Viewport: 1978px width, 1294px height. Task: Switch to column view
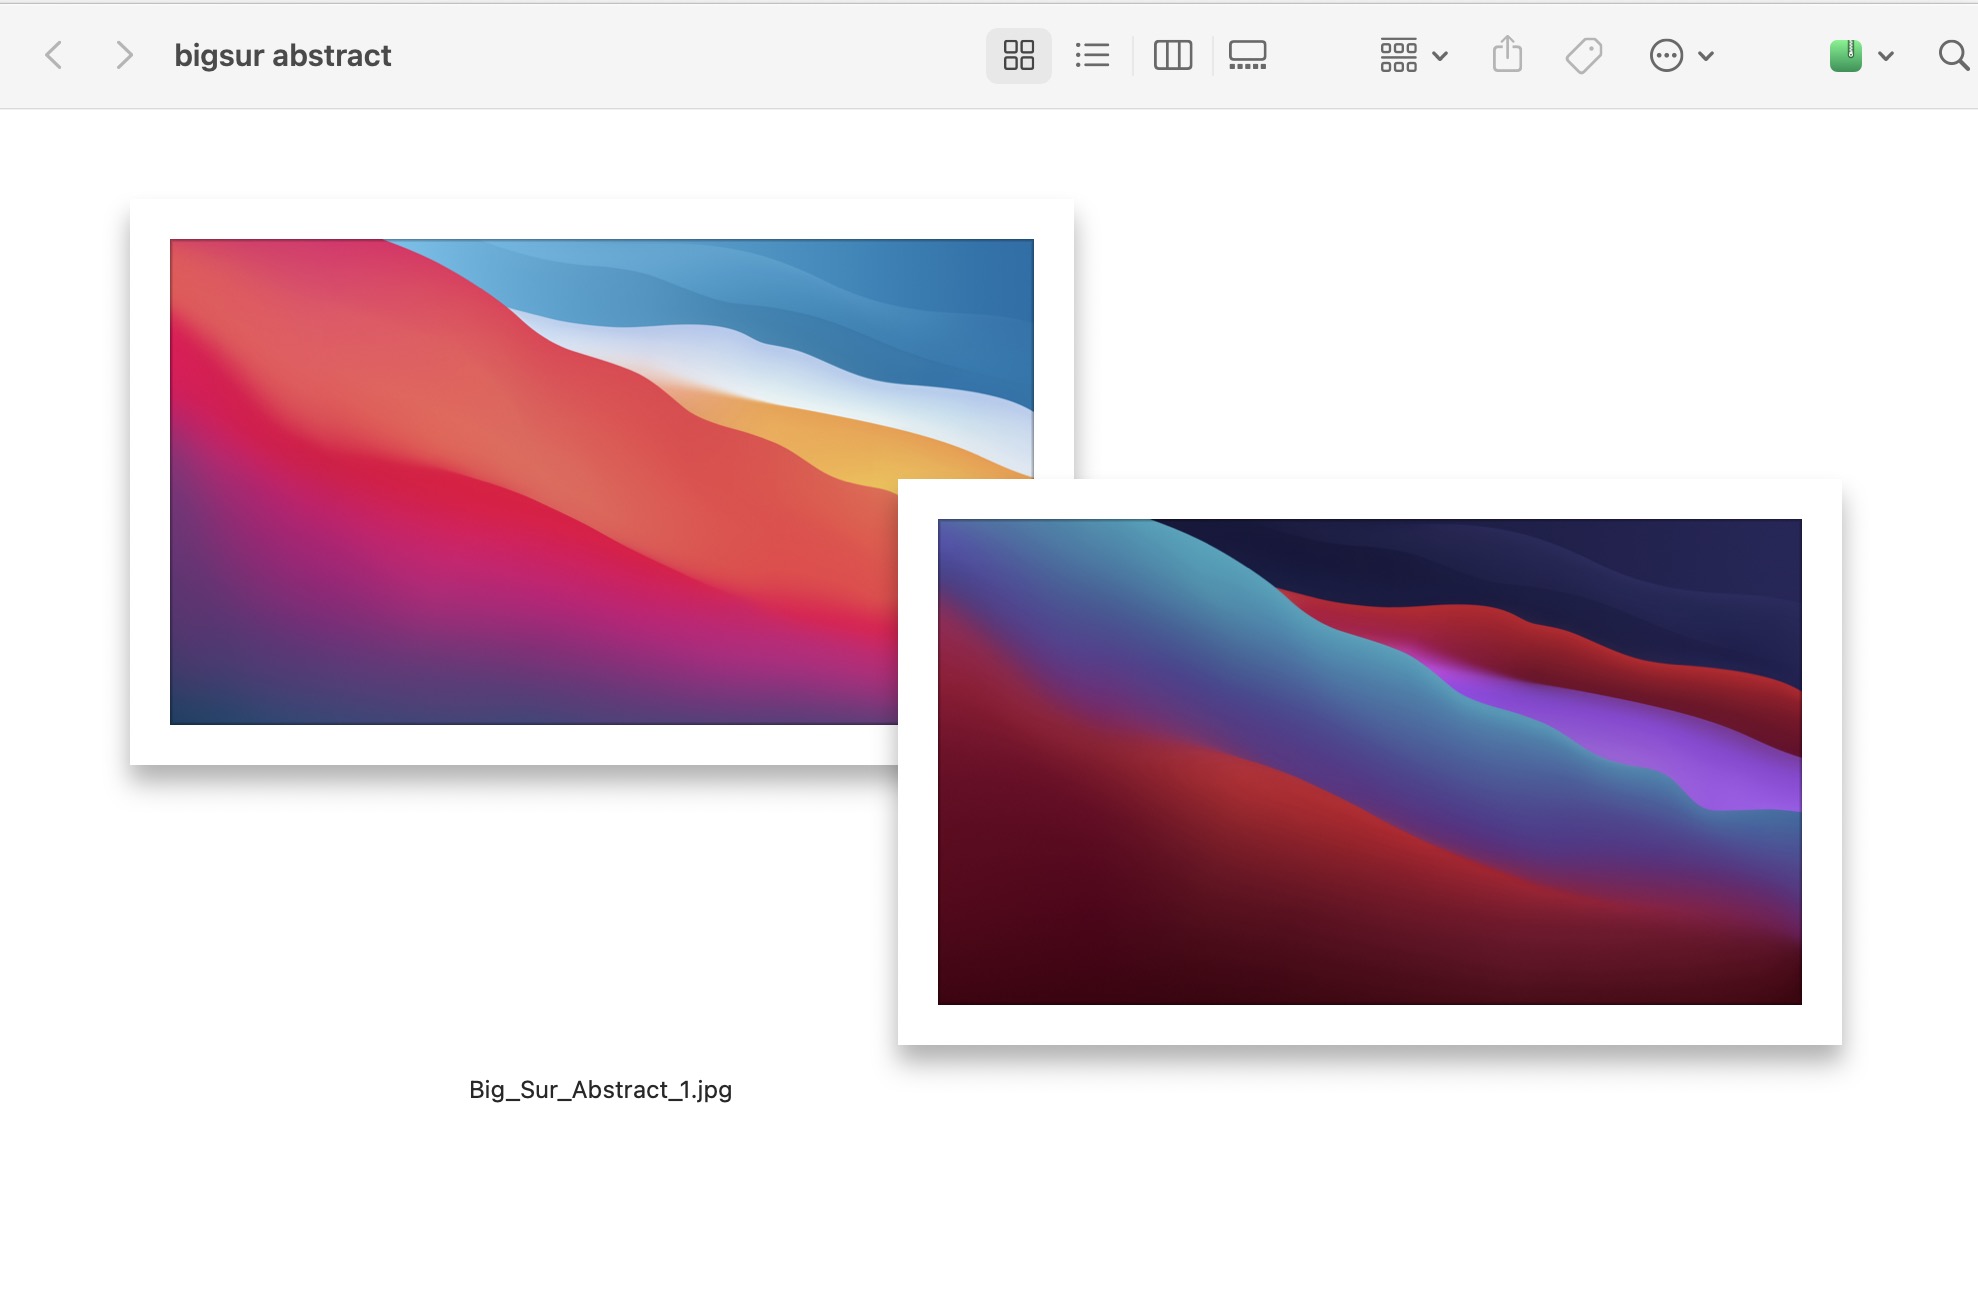[1172, 55]
